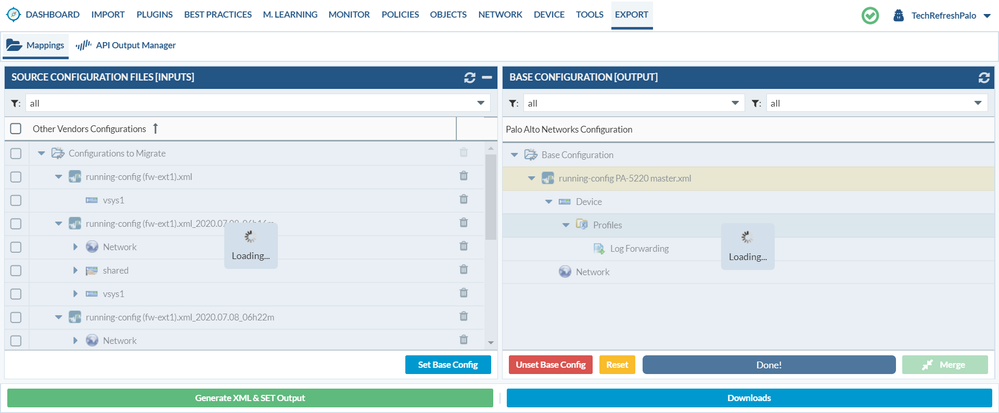Select checkbox for running-config (fw-ext1).xml
Screen dimensions: 999x413
15,177
